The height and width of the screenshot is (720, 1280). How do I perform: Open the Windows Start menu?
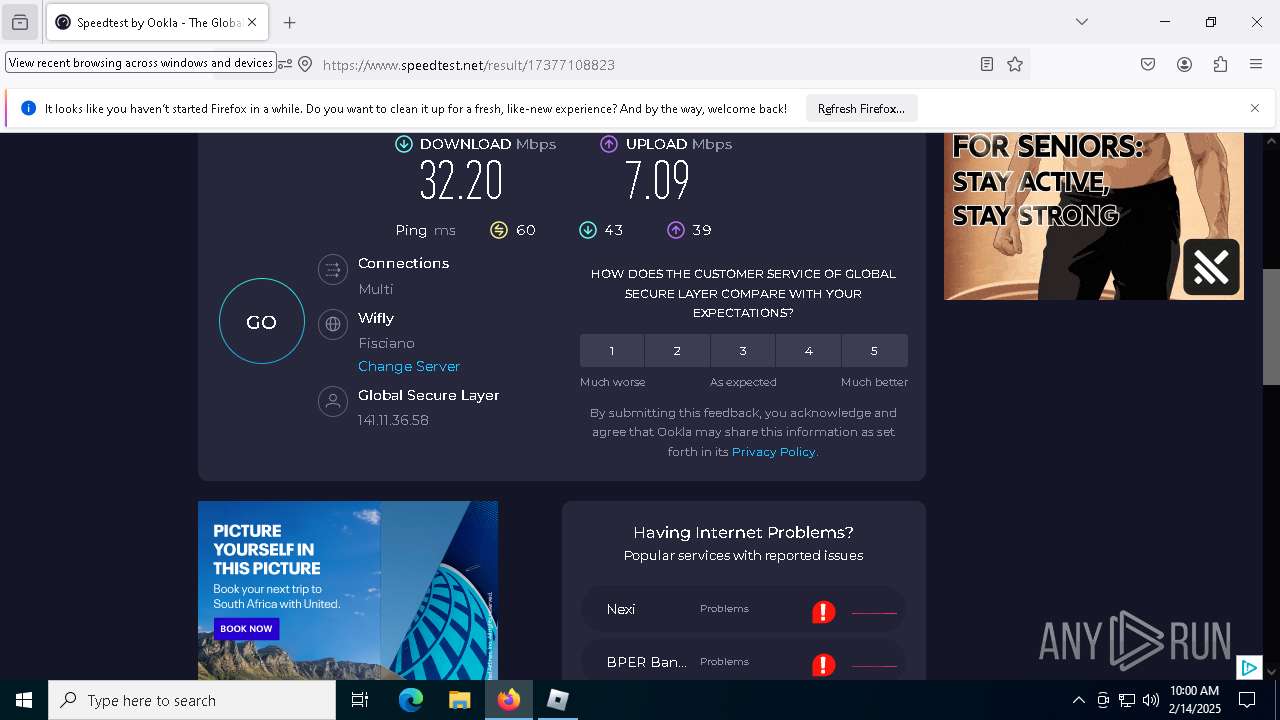24,700
